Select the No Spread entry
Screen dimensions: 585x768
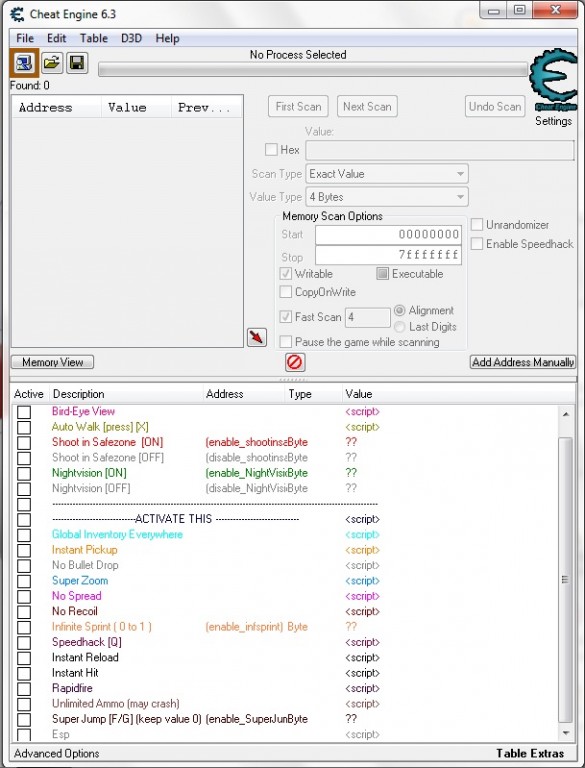click(76, 596)
